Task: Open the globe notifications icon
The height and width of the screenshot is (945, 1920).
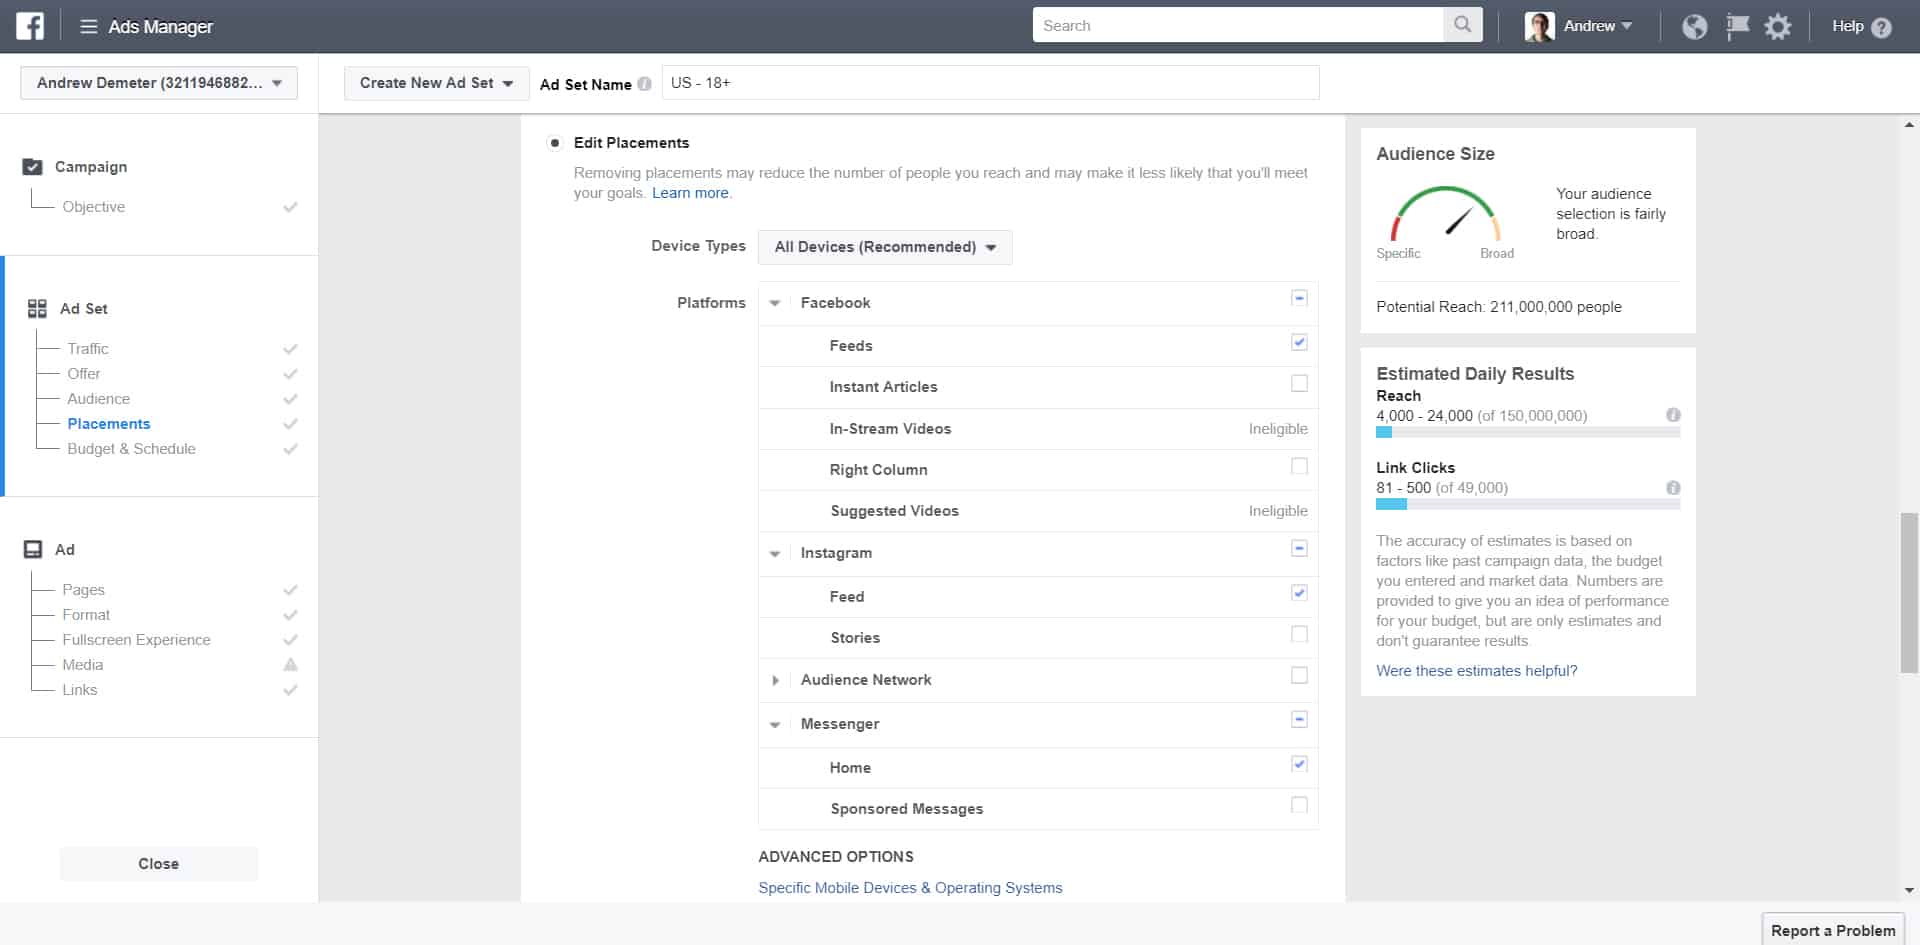Action: (x=1694, y=27)
